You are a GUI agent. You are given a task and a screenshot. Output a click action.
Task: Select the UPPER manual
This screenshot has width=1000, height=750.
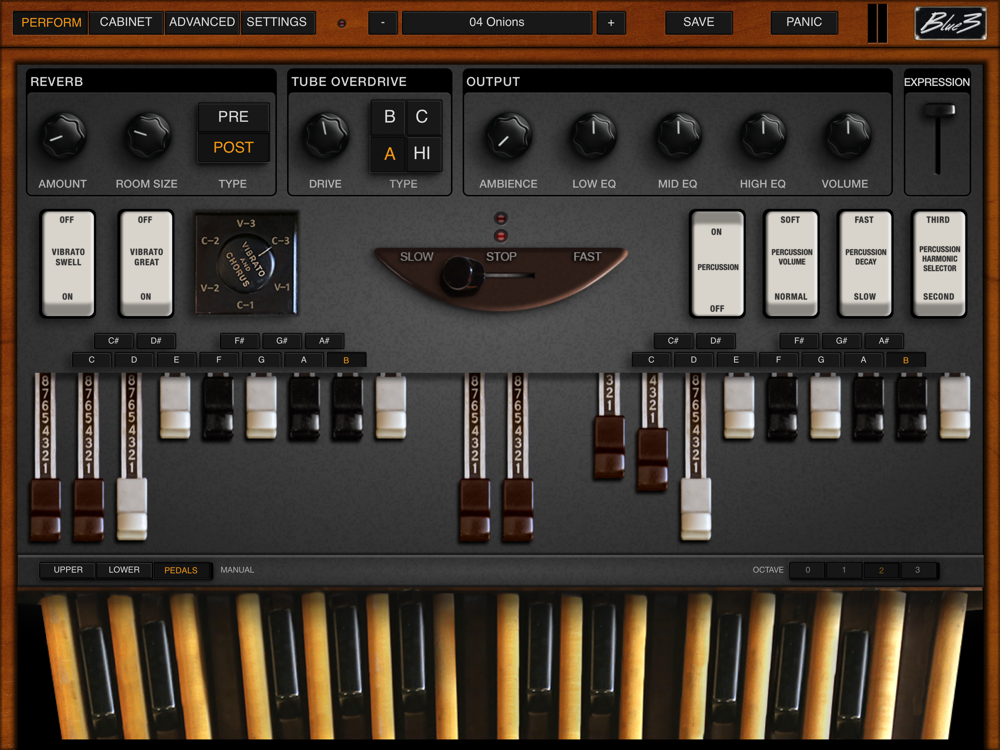68,570
